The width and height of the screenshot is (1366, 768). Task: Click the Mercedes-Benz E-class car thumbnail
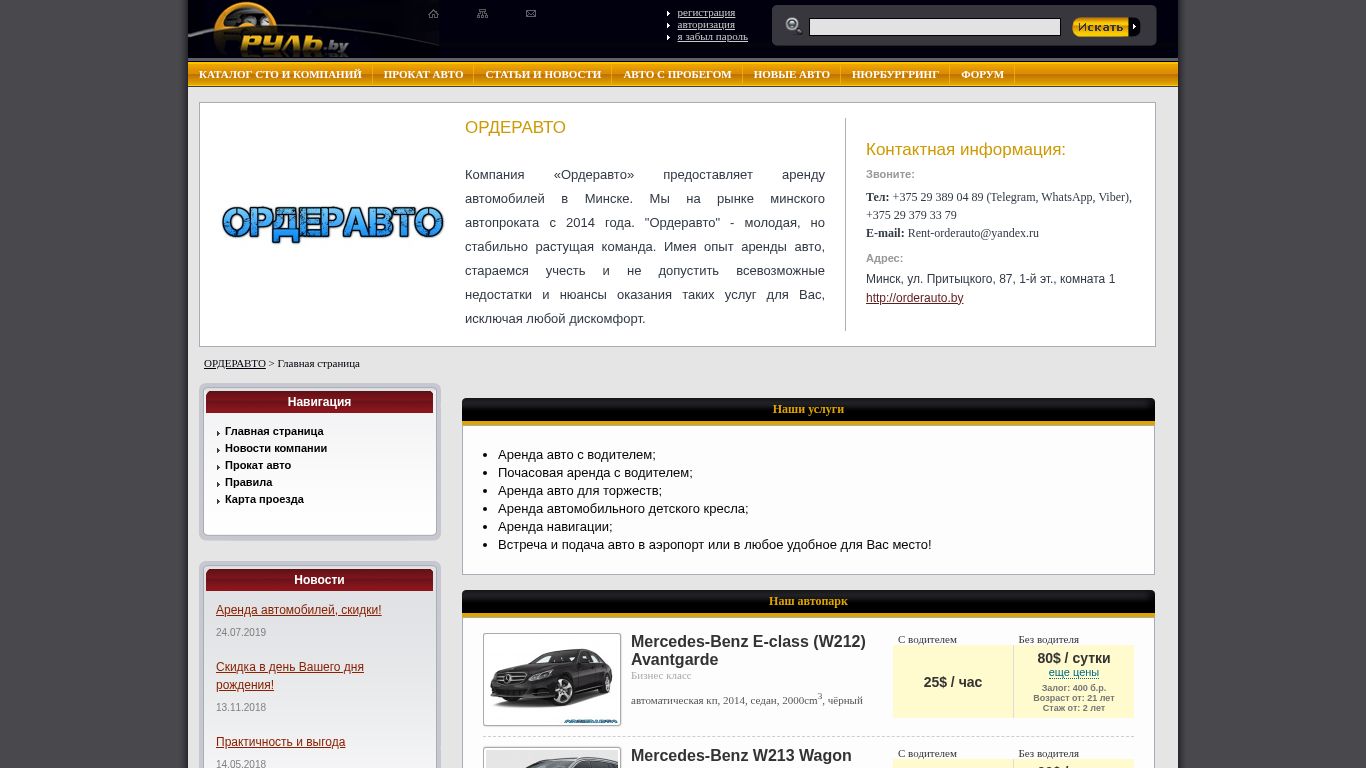[552, 679]
